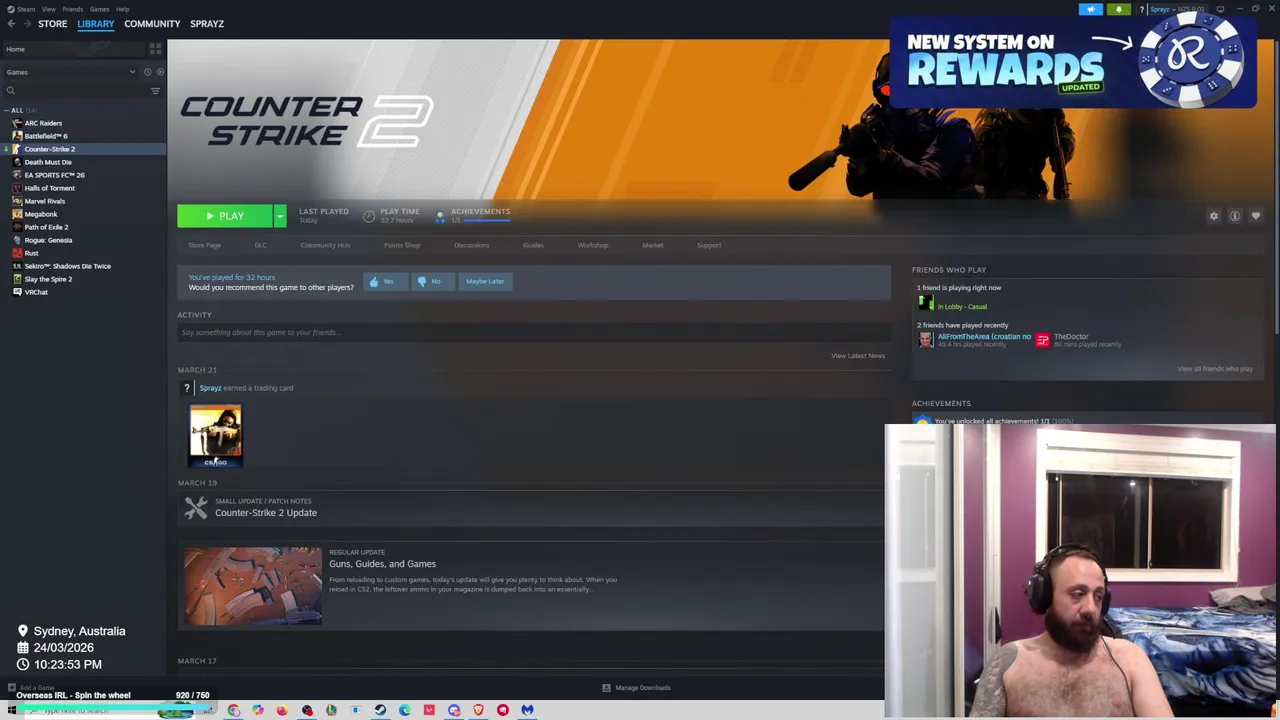
Task: Click the Steam announcements megaphone icon
Action: coord(1091,9)
